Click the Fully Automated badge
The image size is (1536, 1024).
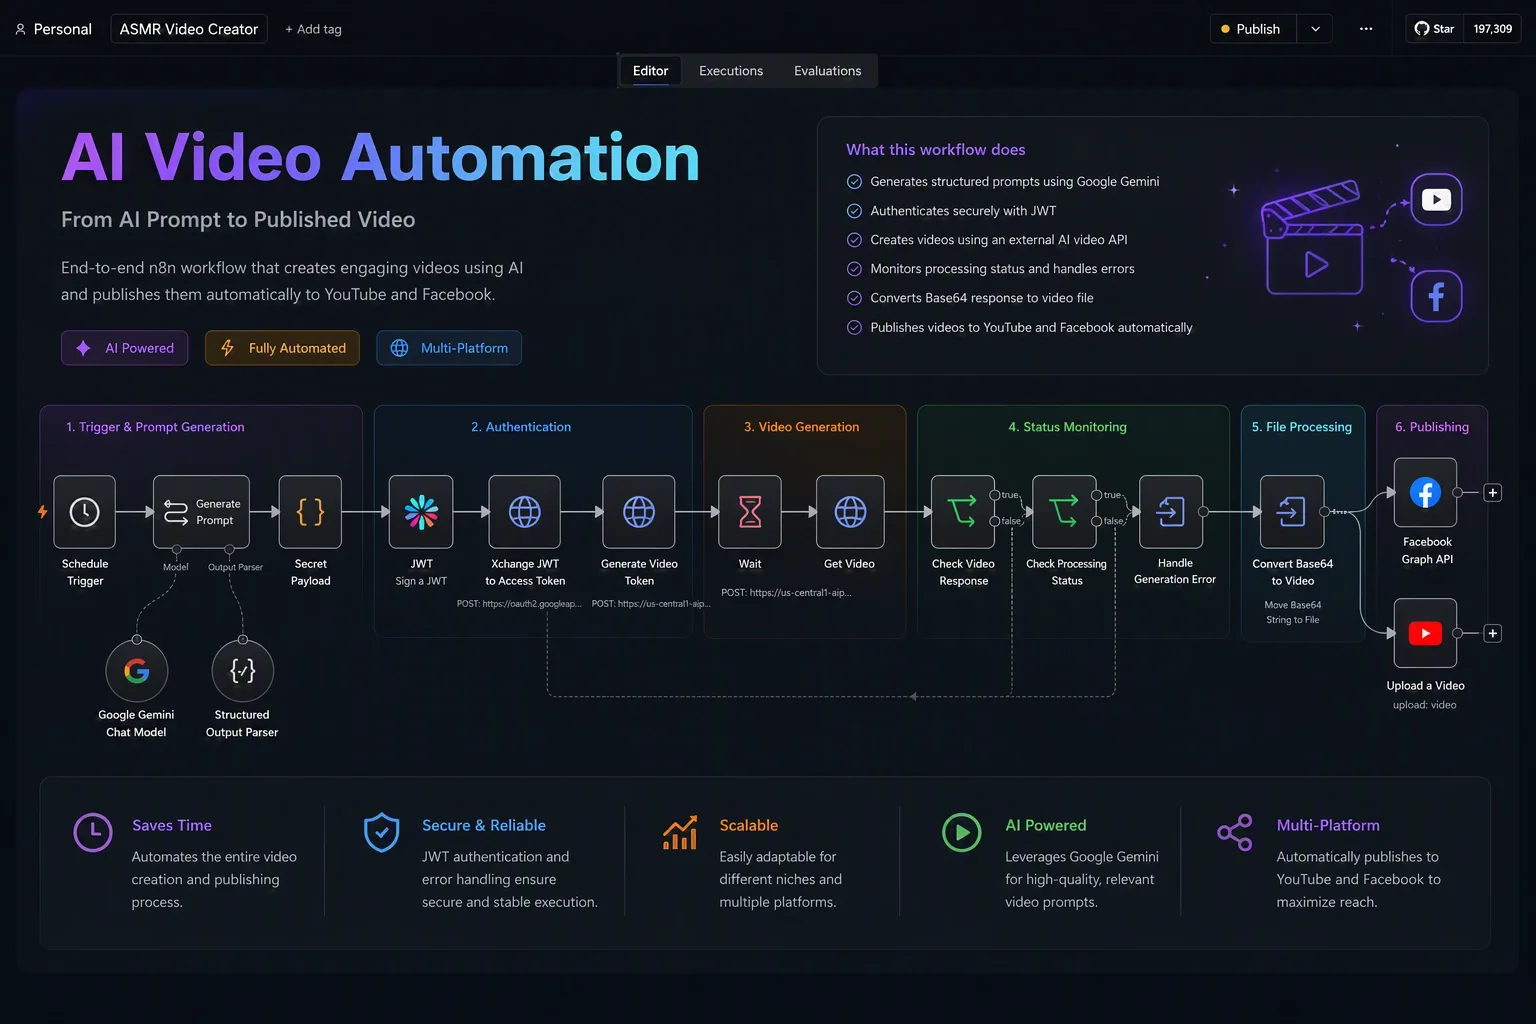coord(282,348)
